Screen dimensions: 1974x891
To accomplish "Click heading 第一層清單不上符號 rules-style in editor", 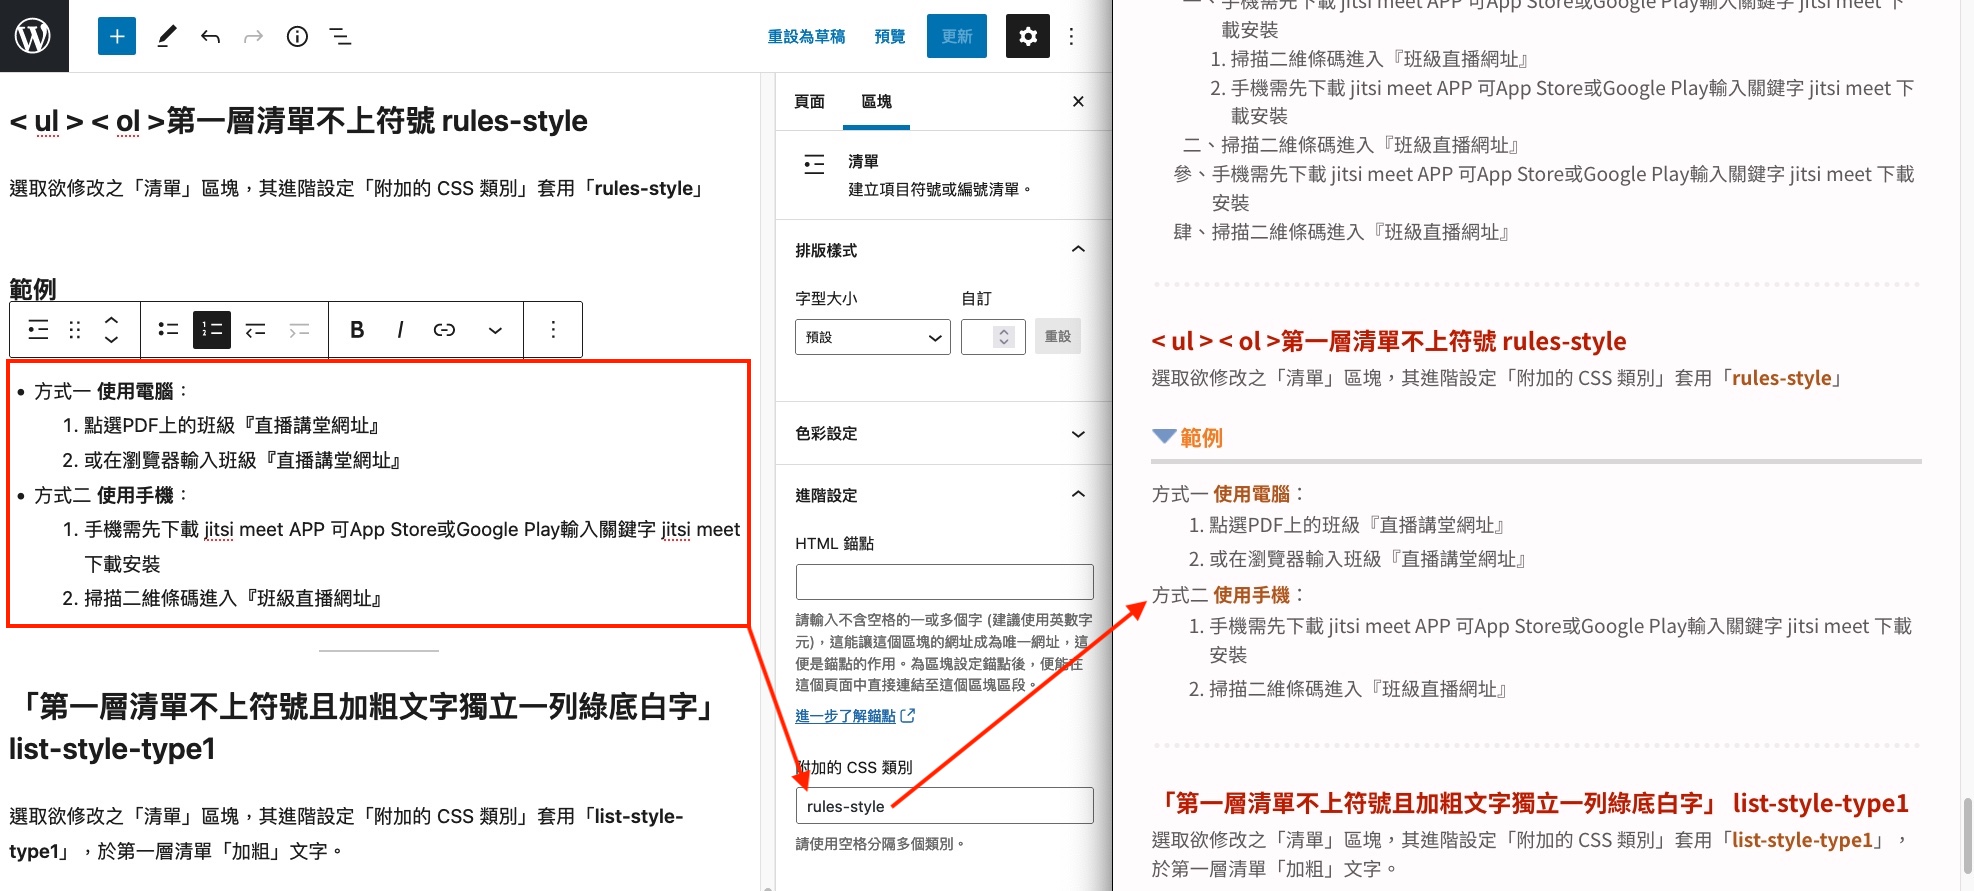I will pyautogui.click(x=298, y=121).
